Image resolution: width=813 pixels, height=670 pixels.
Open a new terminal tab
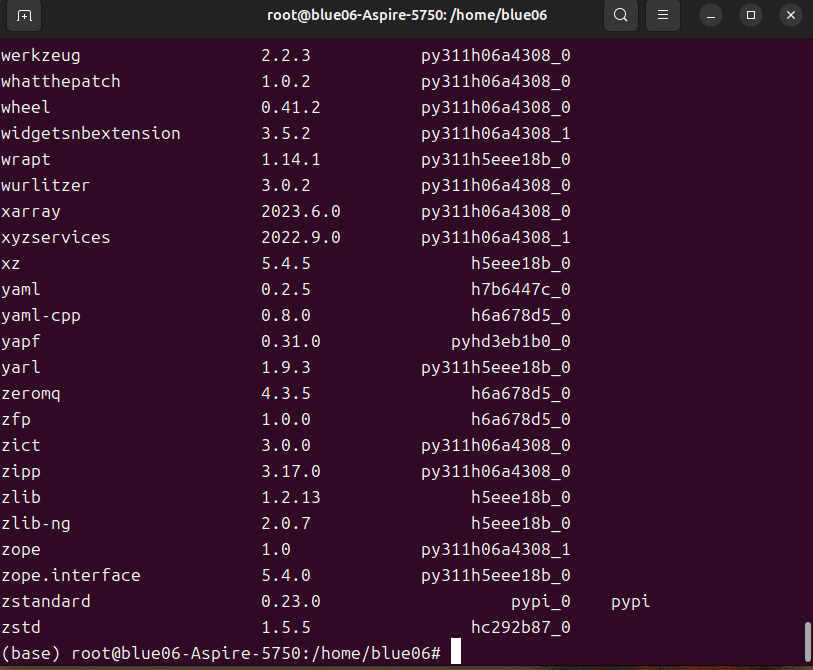point(23,16)
